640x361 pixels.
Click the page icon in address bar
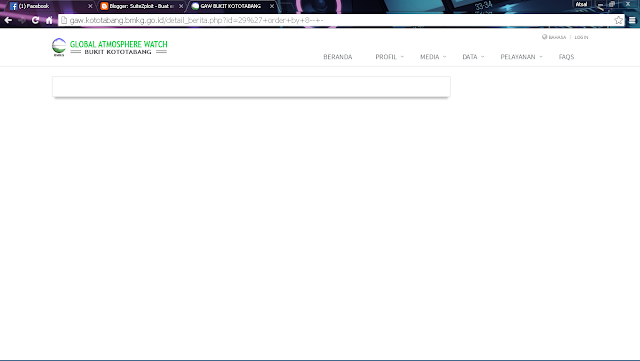(64, 20)
